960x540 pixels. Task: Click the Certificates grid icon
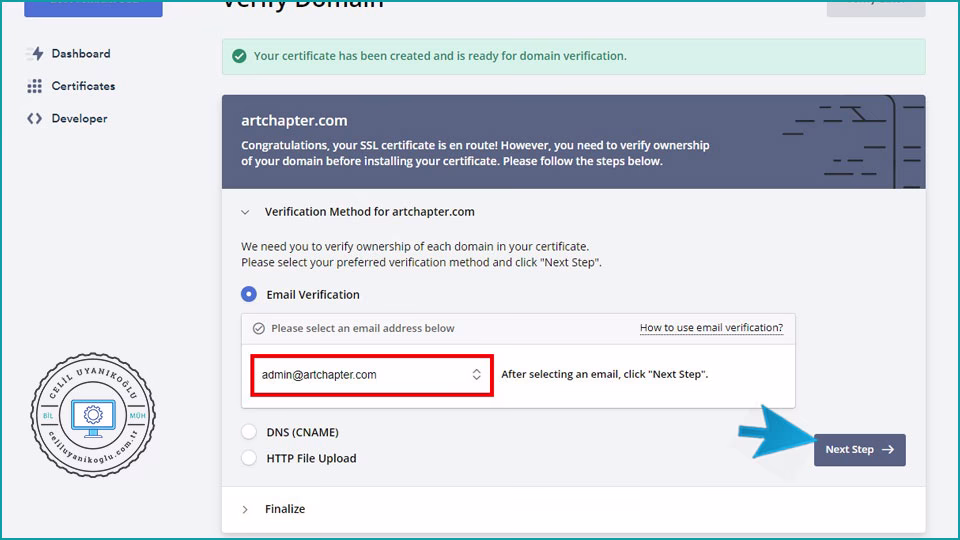click(36, 86)
